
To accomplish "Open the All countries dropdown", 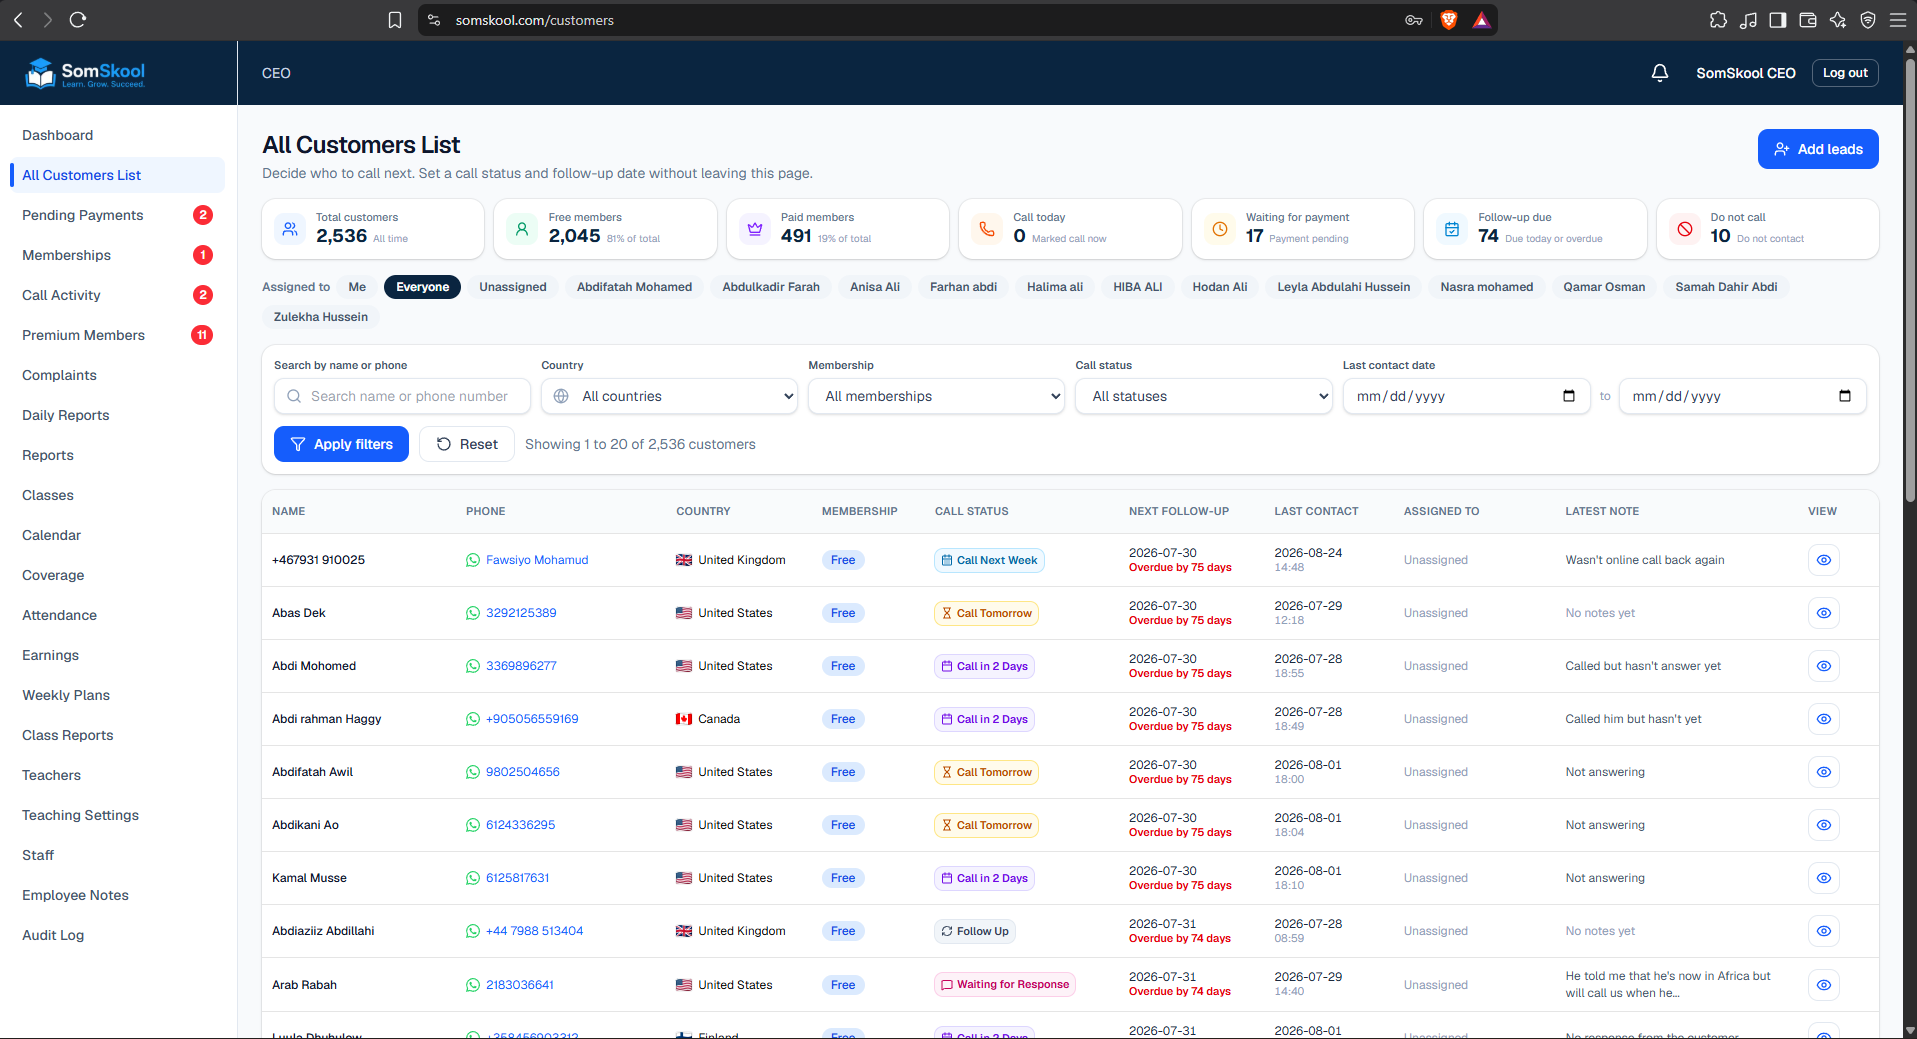I will 669,396.
